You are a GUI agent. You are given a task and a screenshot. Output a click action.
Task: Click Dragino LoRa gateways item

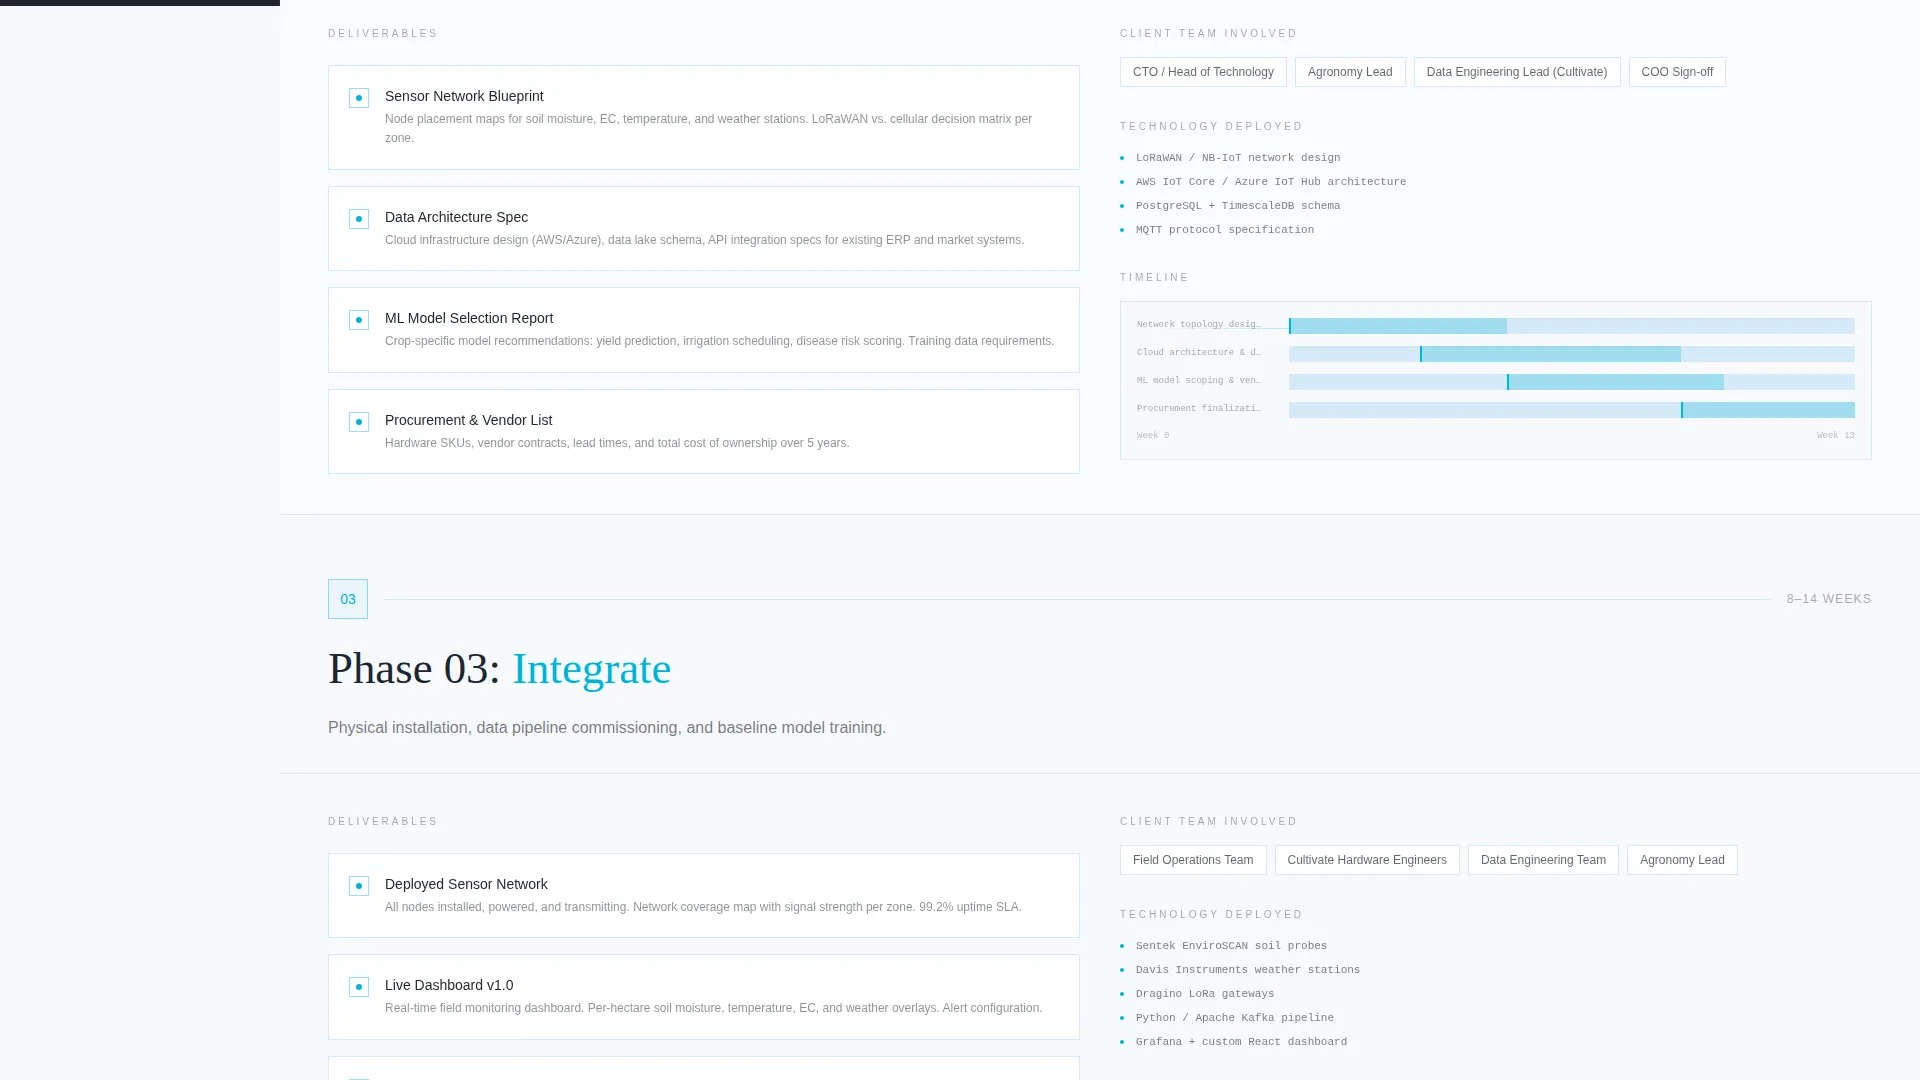click(x=1205, y=994)
